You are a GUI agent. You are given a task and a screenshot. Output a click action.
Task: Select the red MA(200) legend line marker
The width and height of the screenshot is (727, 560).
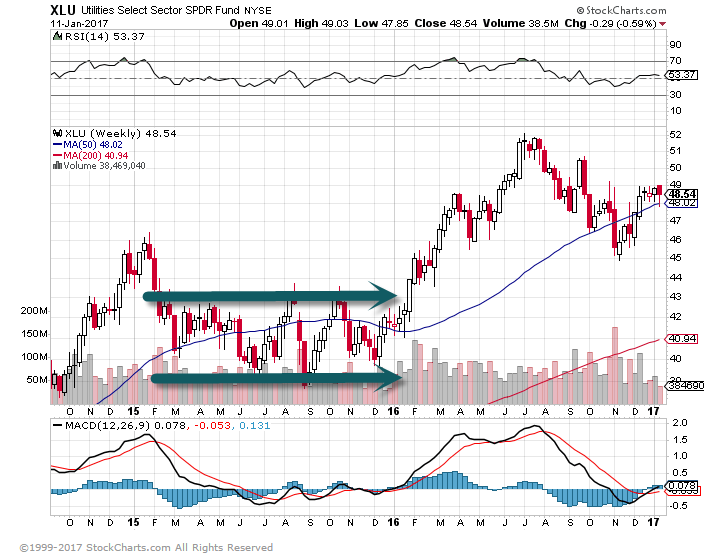57,155
